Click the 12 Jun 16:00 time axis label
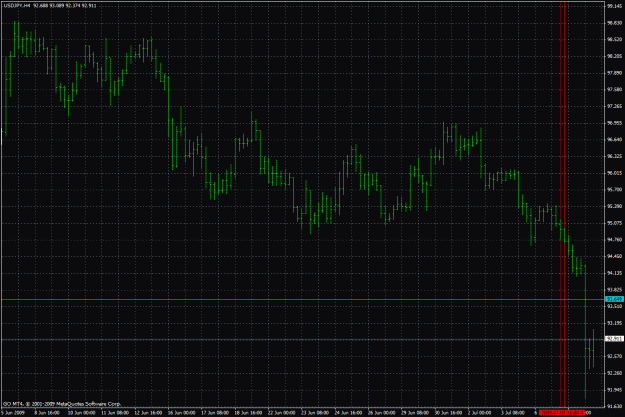The image size is (625, 417). (148, 413)
